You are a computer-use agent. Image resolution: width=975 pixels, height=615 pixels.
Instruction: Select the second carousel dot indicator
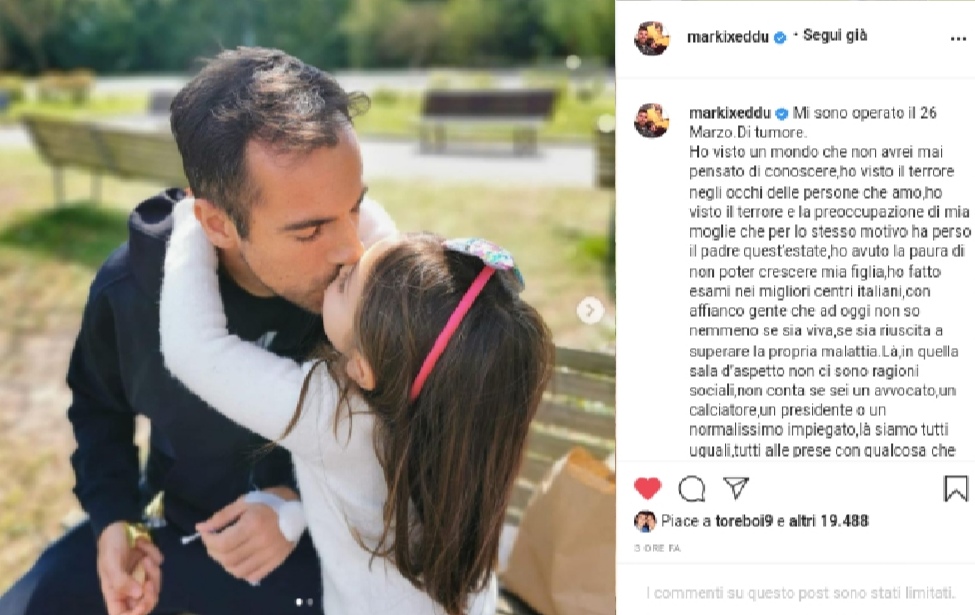click(310, 602)
